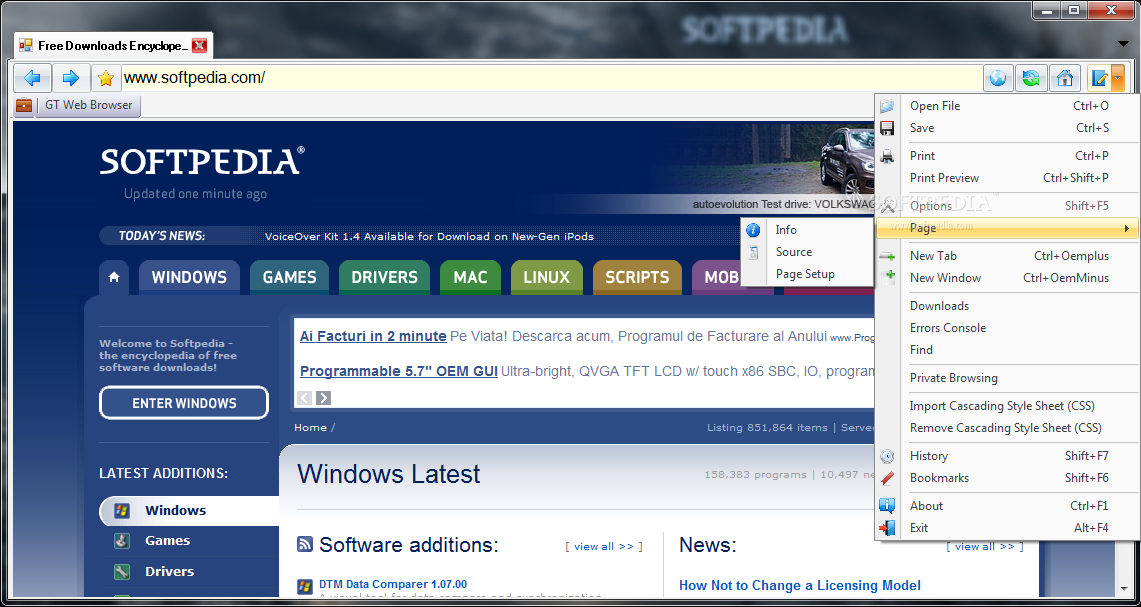This screenshot has height=607, width=1141.
Task: Click the Home house icon in the toolbar
Action: coord(1064,78)
